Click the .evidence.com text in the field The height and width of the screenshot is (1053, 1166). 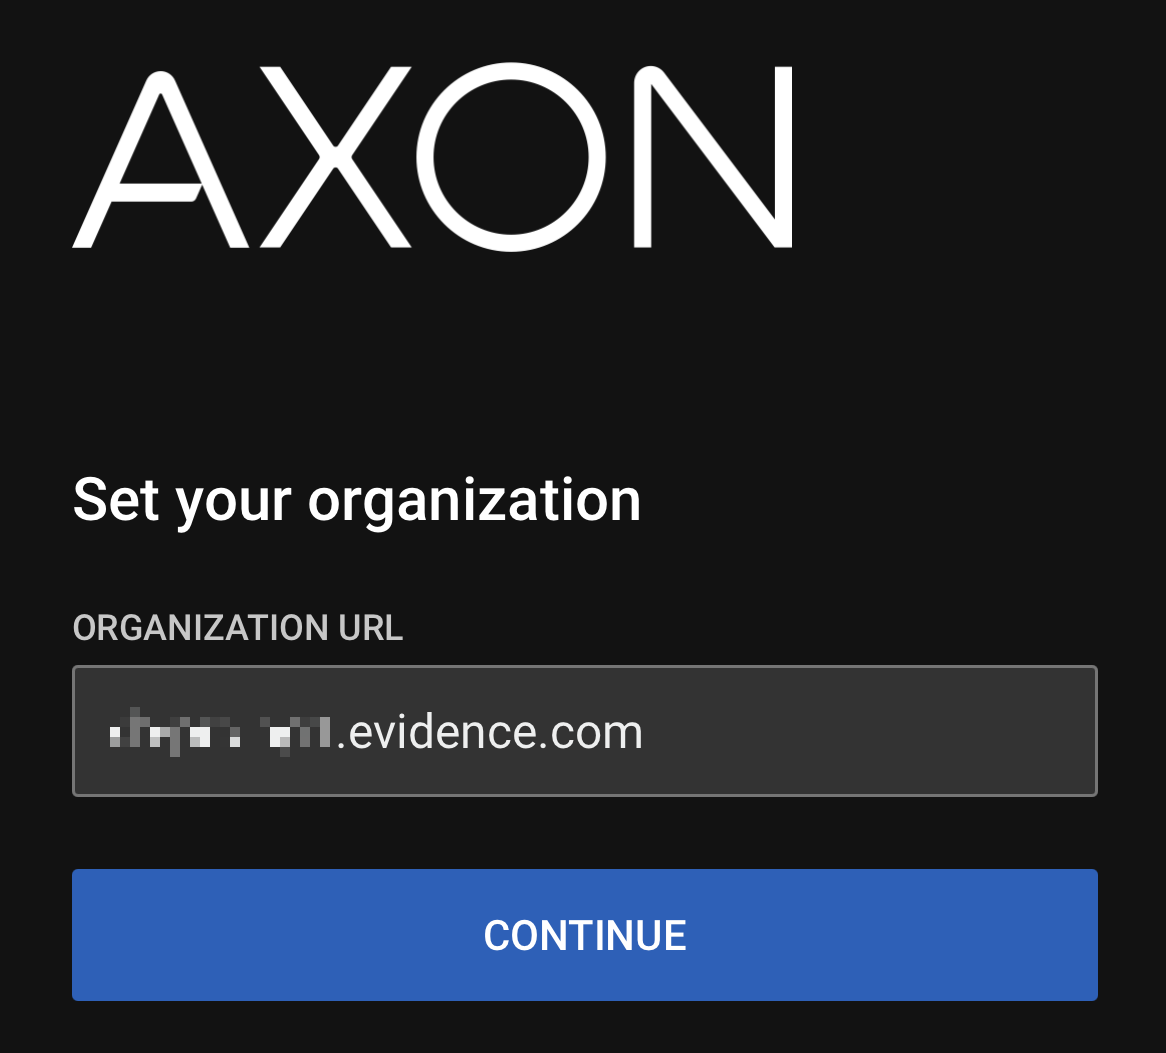click(489, 733)
